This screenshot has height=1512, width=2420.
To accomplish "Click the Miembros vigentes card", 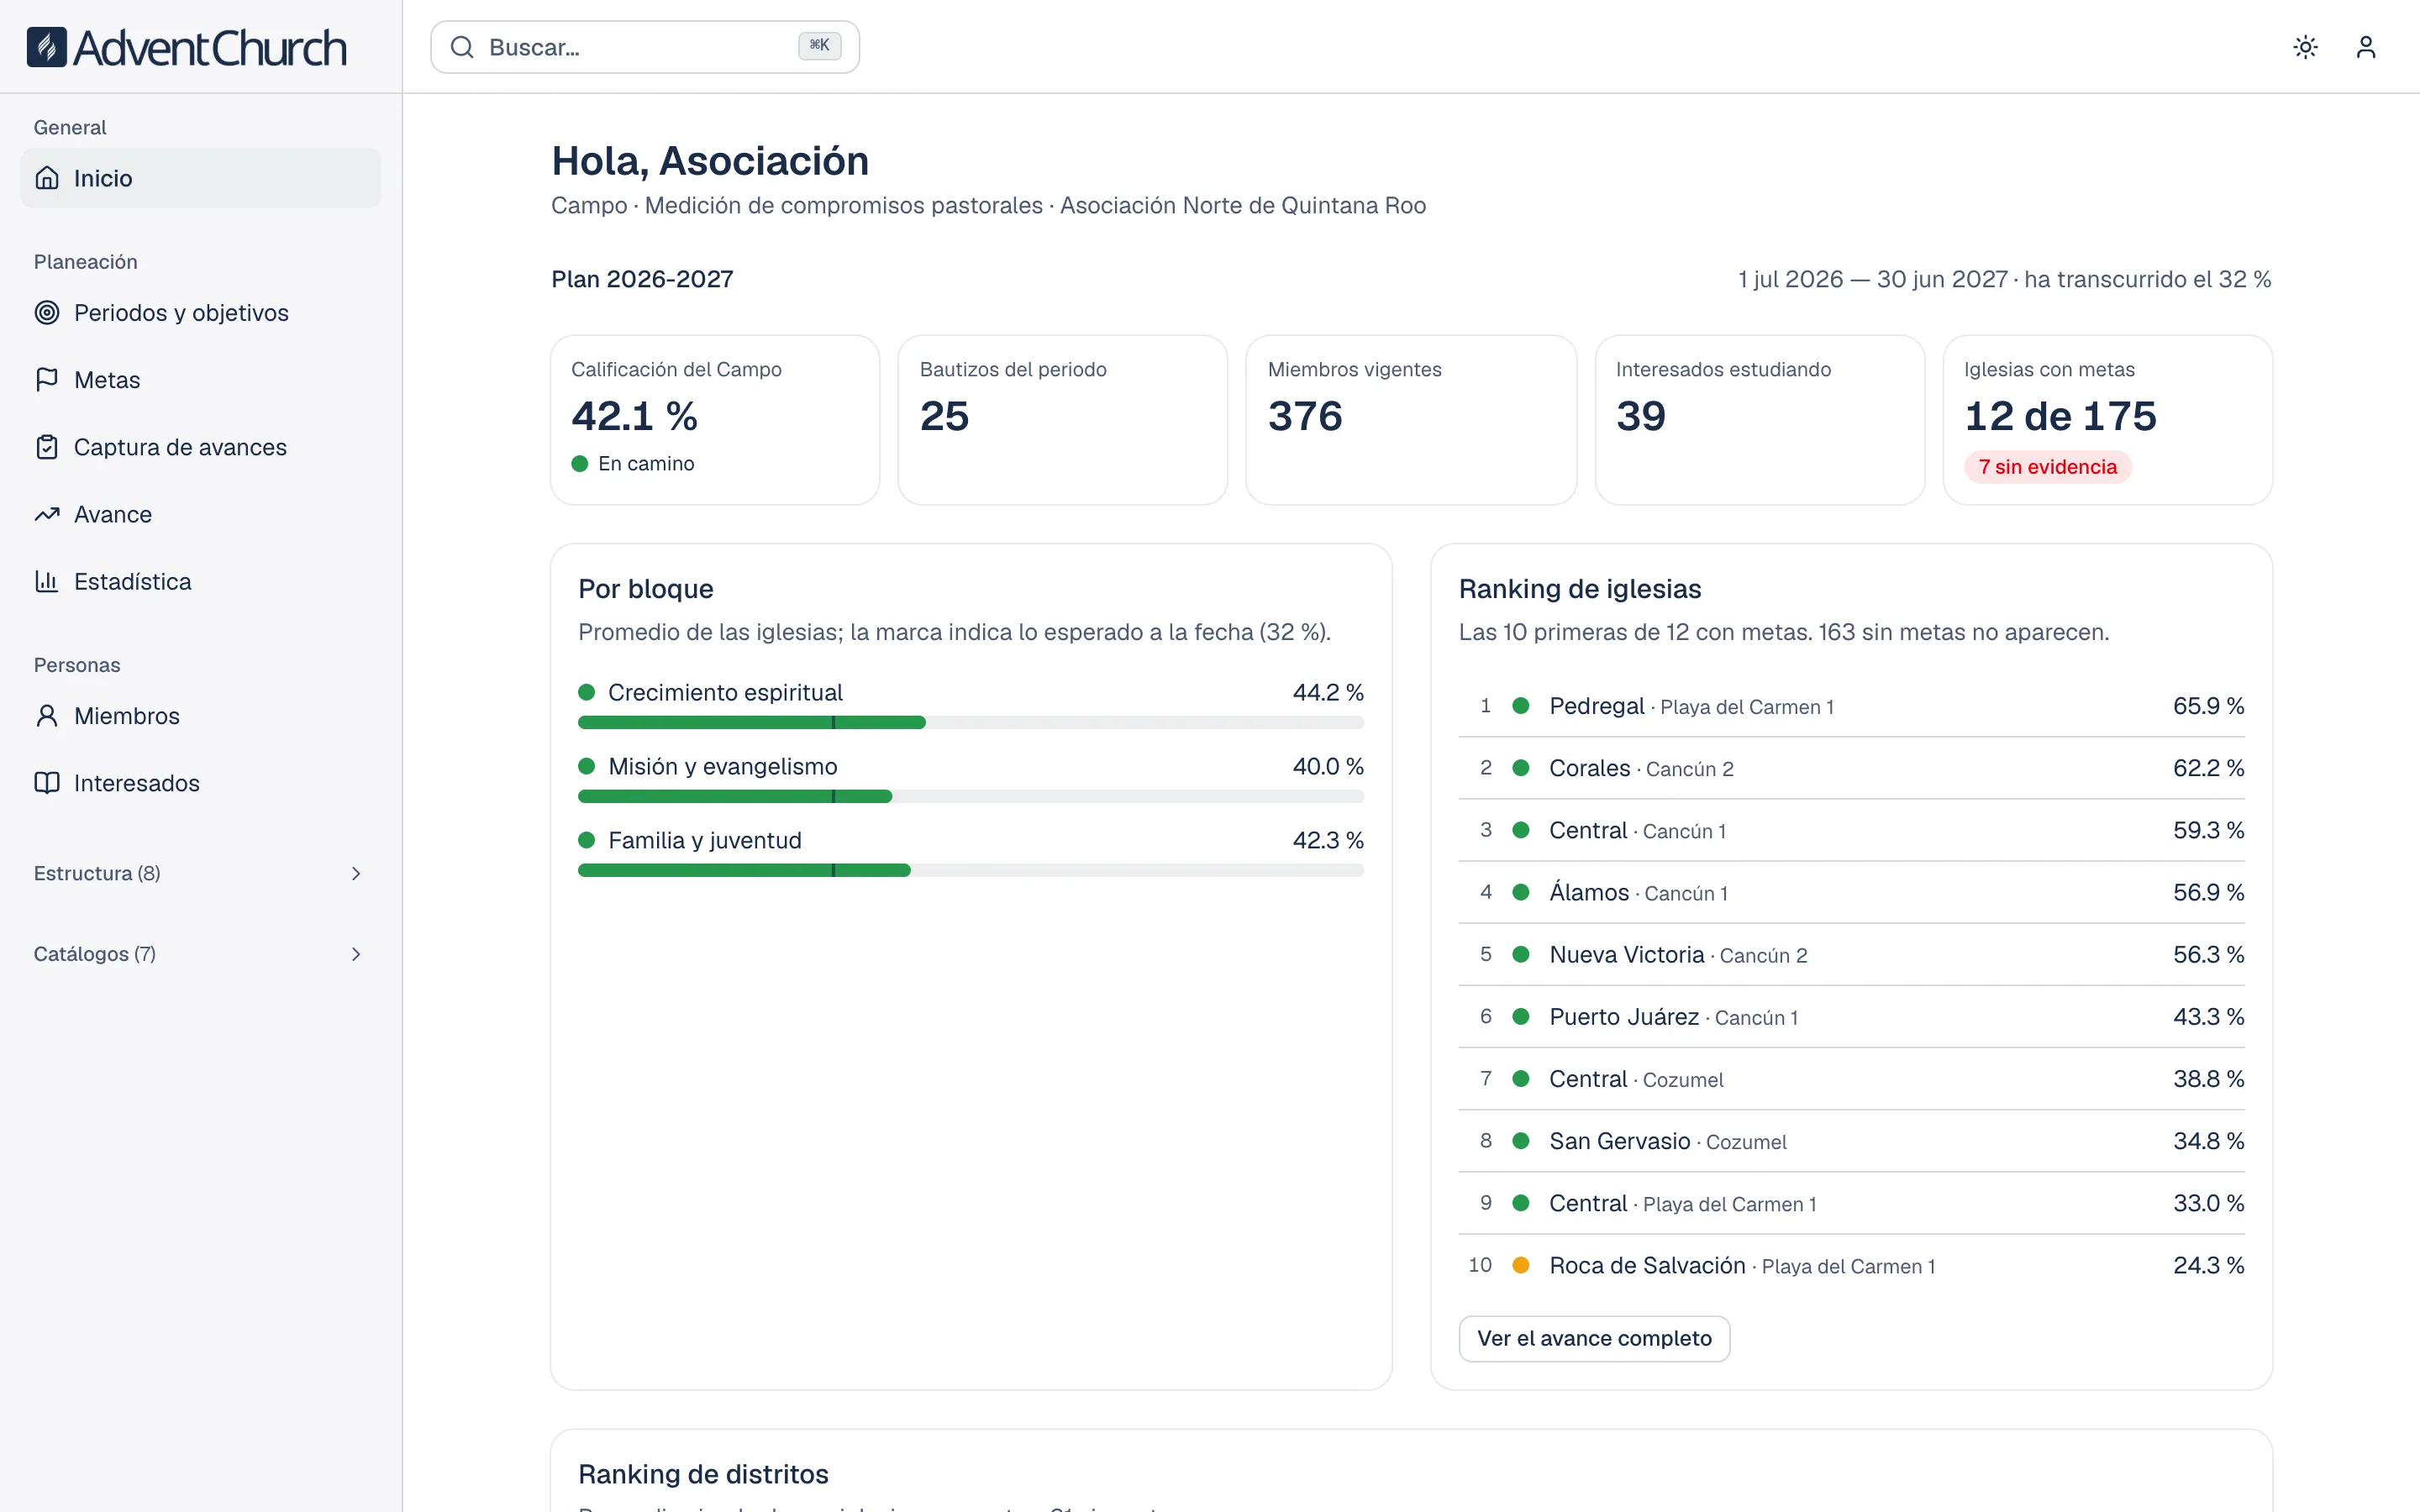I will coord(1411,420).
